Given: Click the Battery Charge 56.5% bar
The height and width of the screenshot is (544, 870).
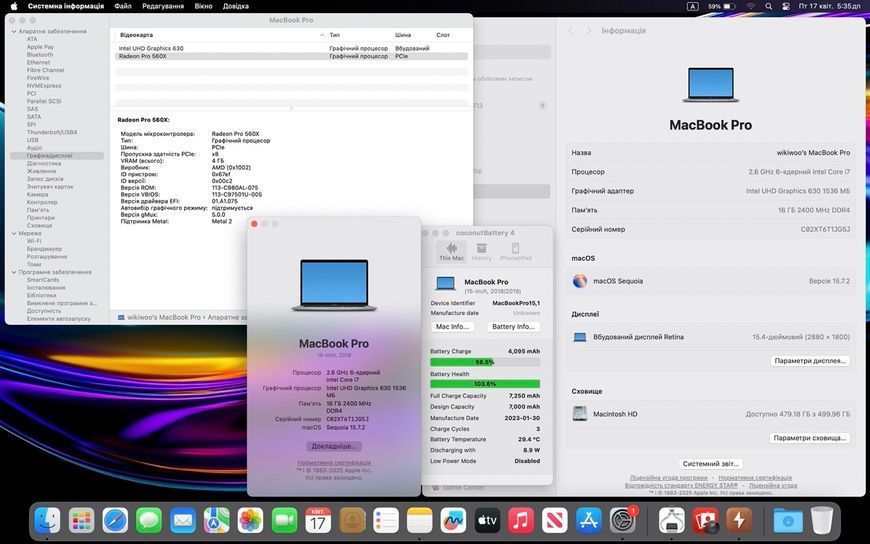Looking at the screenshot, I should tap(485, 362).
